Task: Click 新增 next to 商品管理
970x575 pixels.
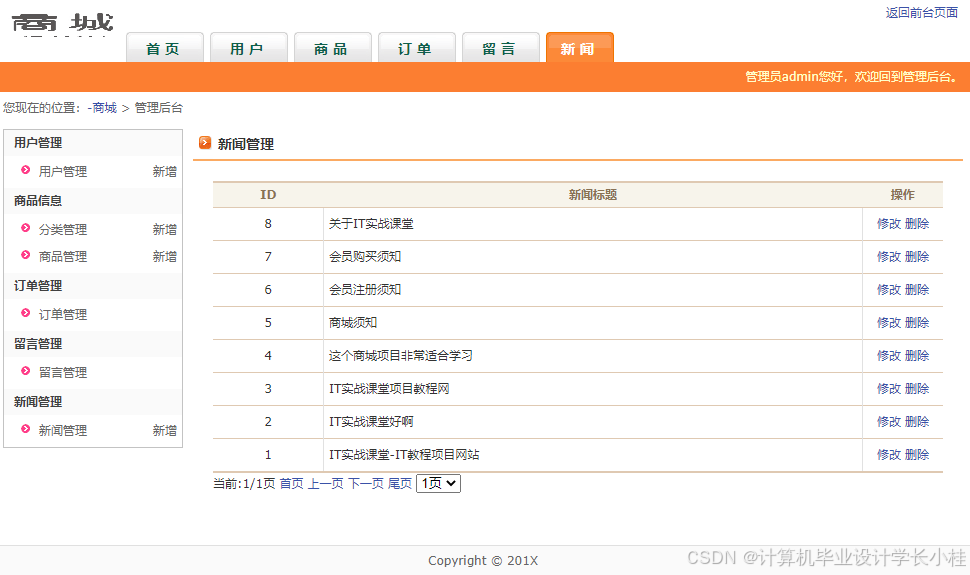Action: [x=165, y=256]
